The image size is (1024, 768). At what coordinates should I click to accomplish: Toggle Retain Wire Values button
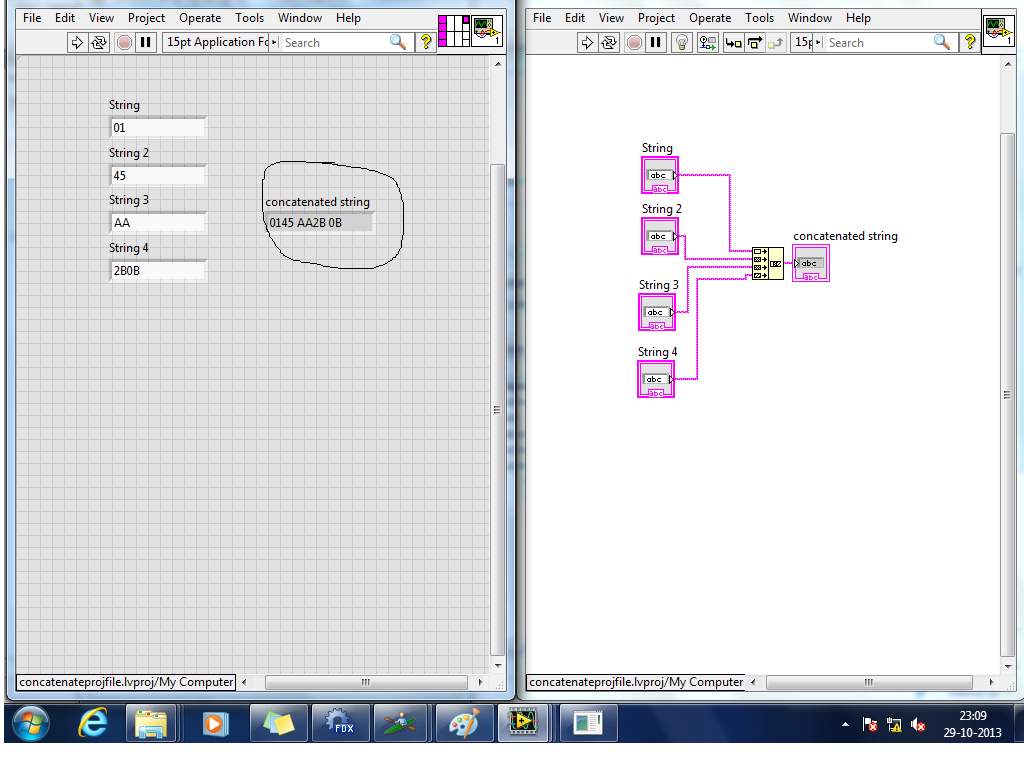pyautogui.click(x=708, y=42)
